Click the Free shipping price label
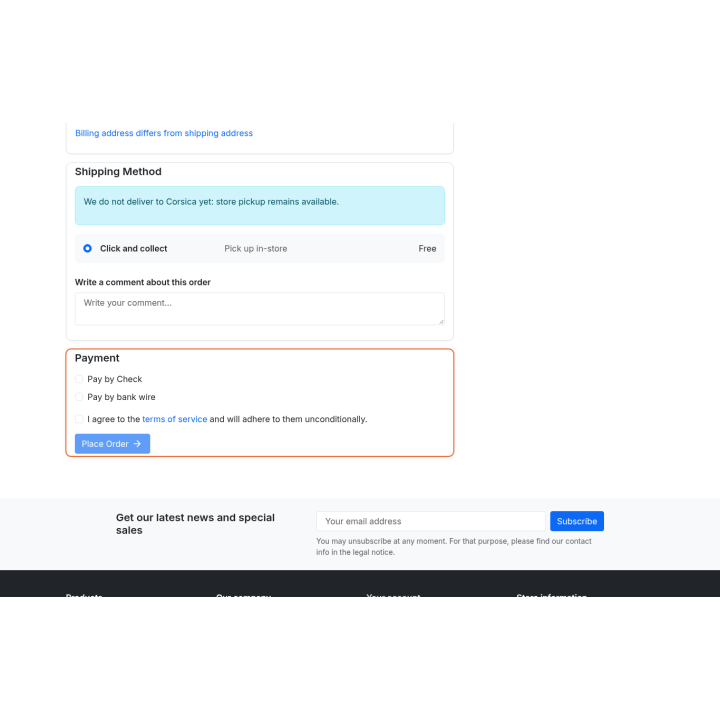The width and height of the screenshot is (720, 720). (x=427, y=248)
